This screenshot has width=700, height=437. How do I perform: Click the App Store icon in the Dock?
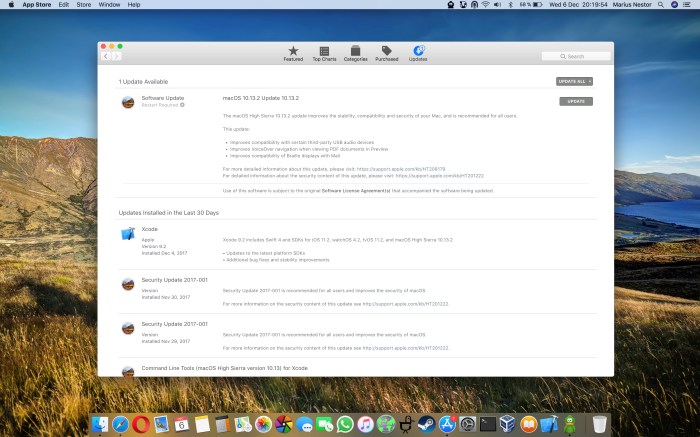(447, 424)
